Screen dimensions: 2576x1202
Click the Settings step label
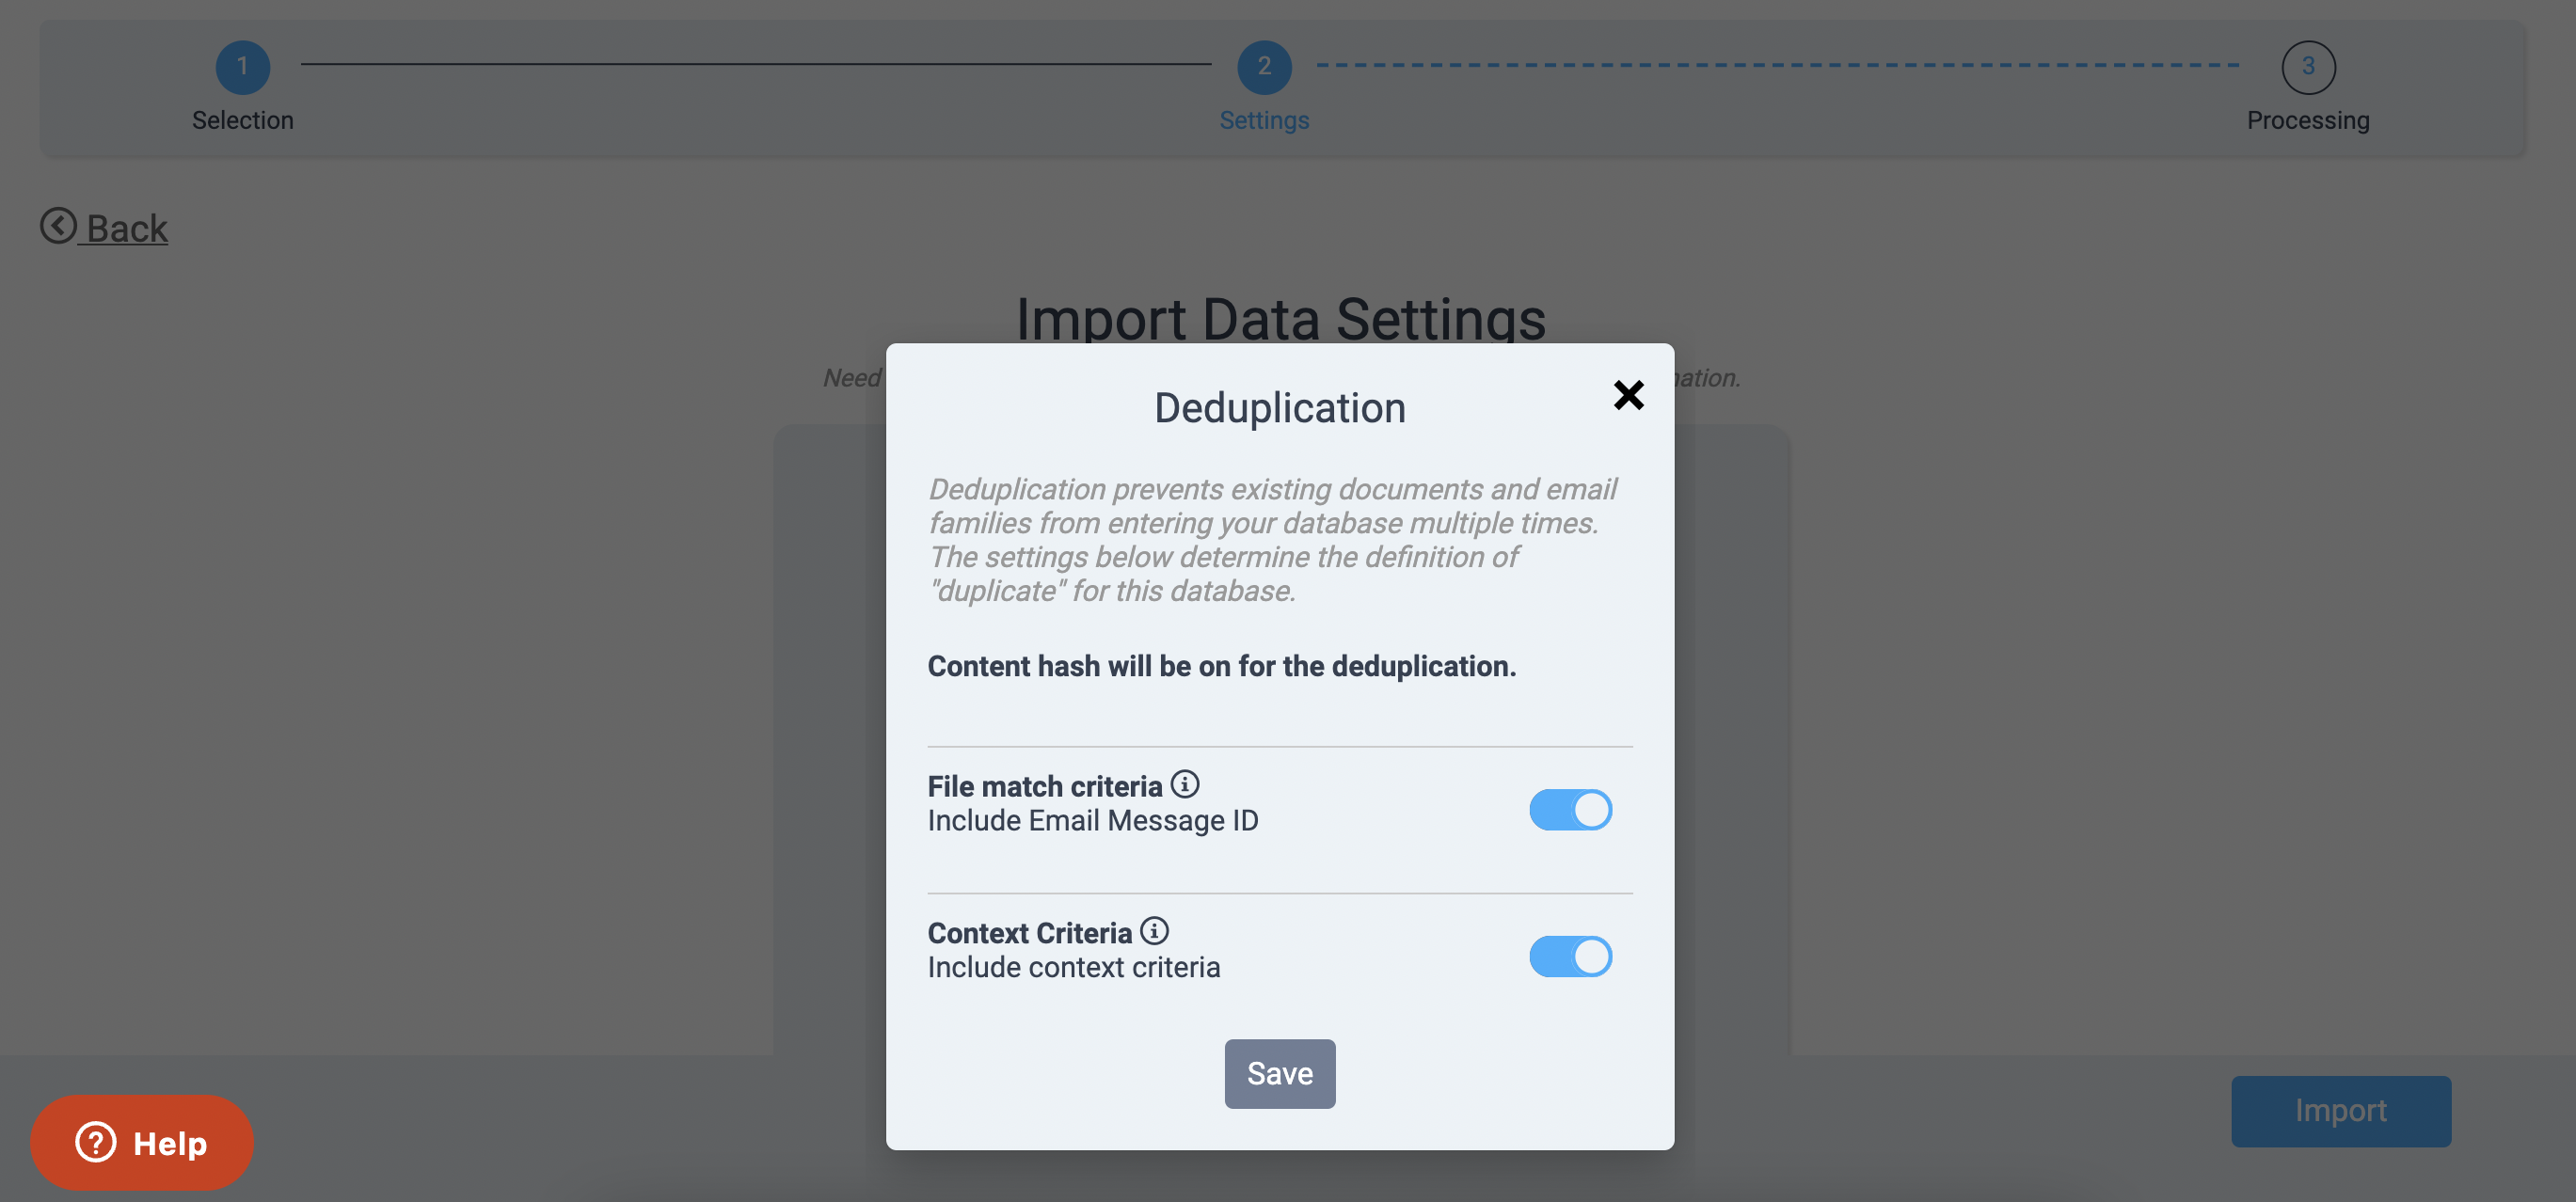[1264, 120]
